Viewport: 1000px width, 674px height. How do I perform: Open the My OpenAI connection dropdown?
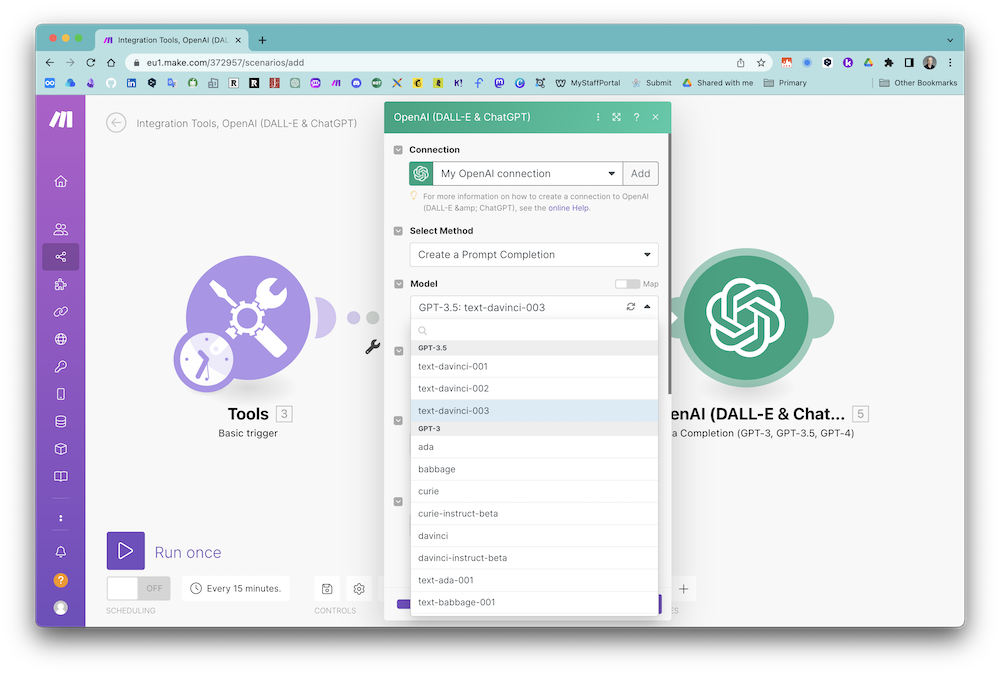tap(527, 174)
